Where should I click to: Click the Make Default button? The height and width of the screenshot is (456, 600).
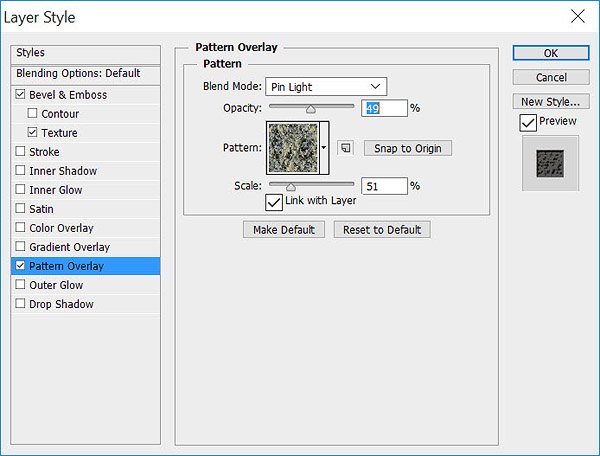pos(284,230)
